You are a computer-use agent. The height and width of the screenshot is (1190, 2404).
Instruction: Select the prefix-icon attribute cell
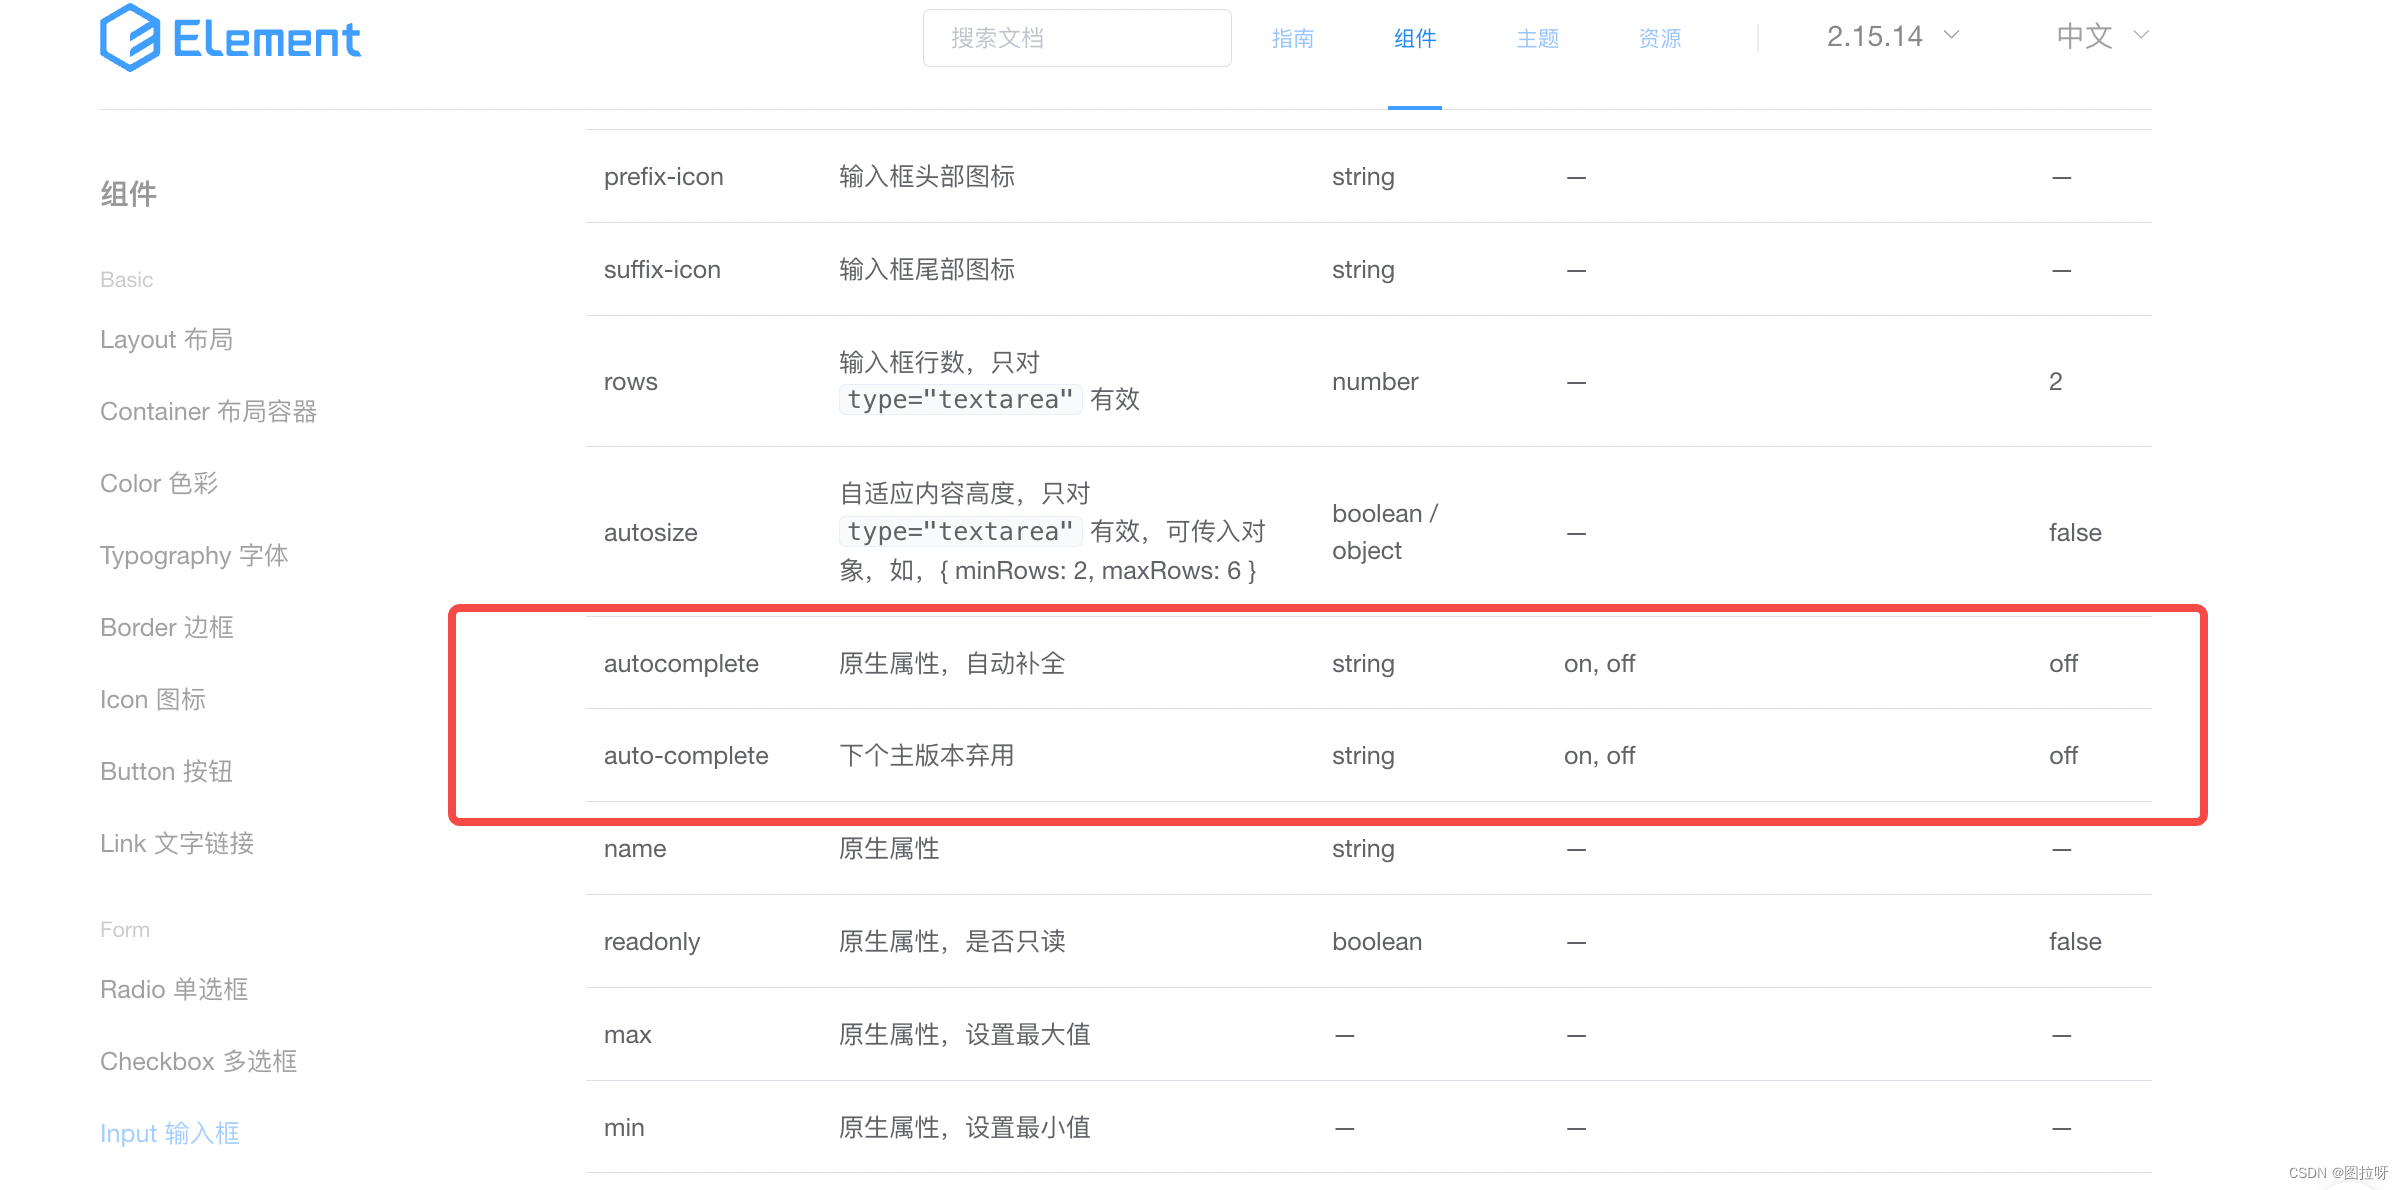(x=664, y=177)
